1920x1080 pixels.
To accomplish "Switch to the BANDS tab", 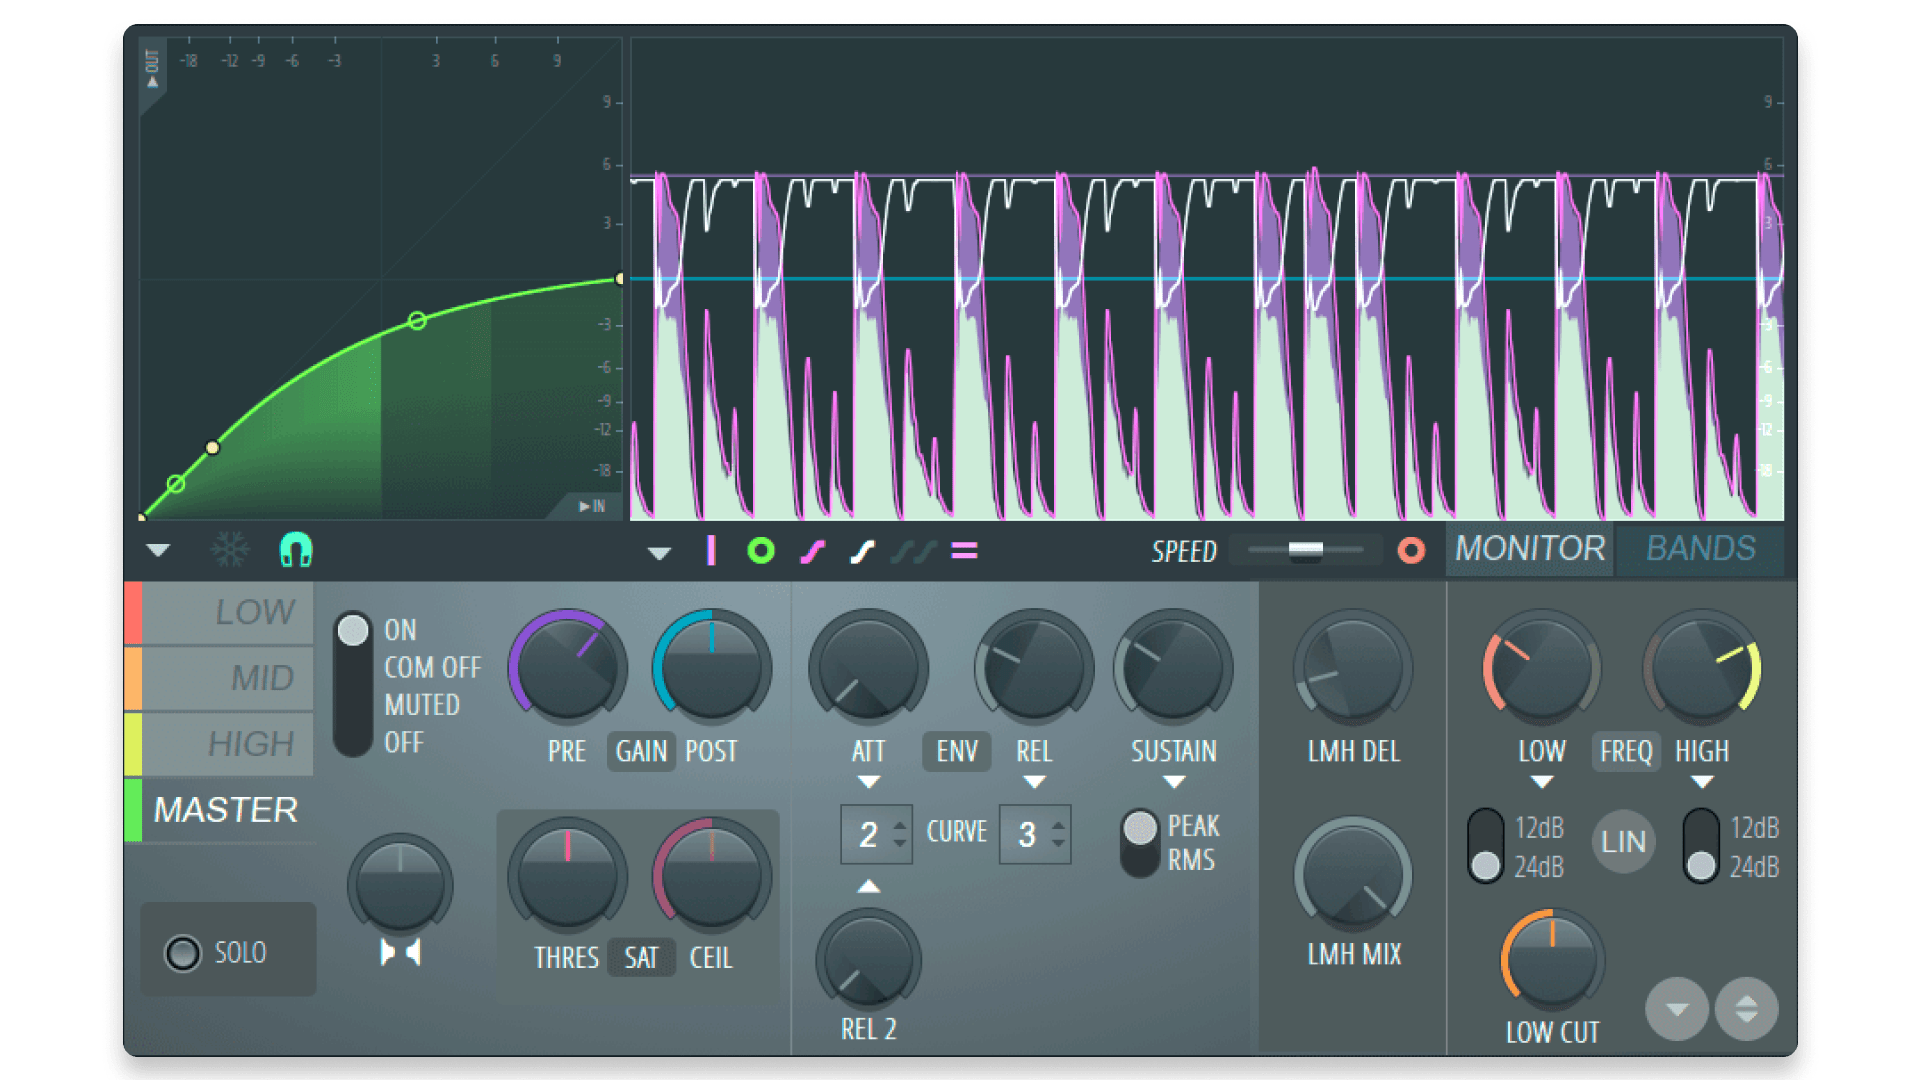I will click(1700, 549).
